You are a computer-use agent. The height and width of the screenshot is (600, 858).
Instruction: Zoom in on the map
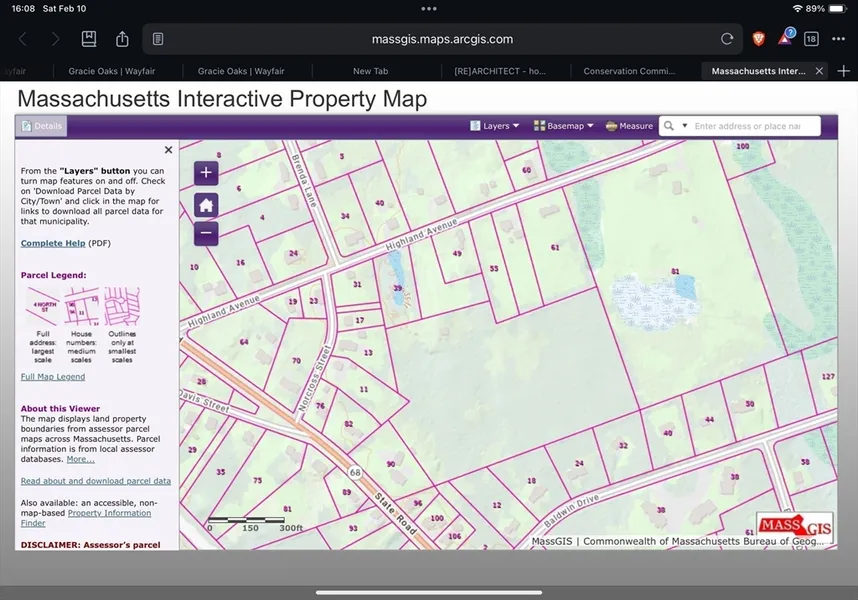tap(206, 173)
